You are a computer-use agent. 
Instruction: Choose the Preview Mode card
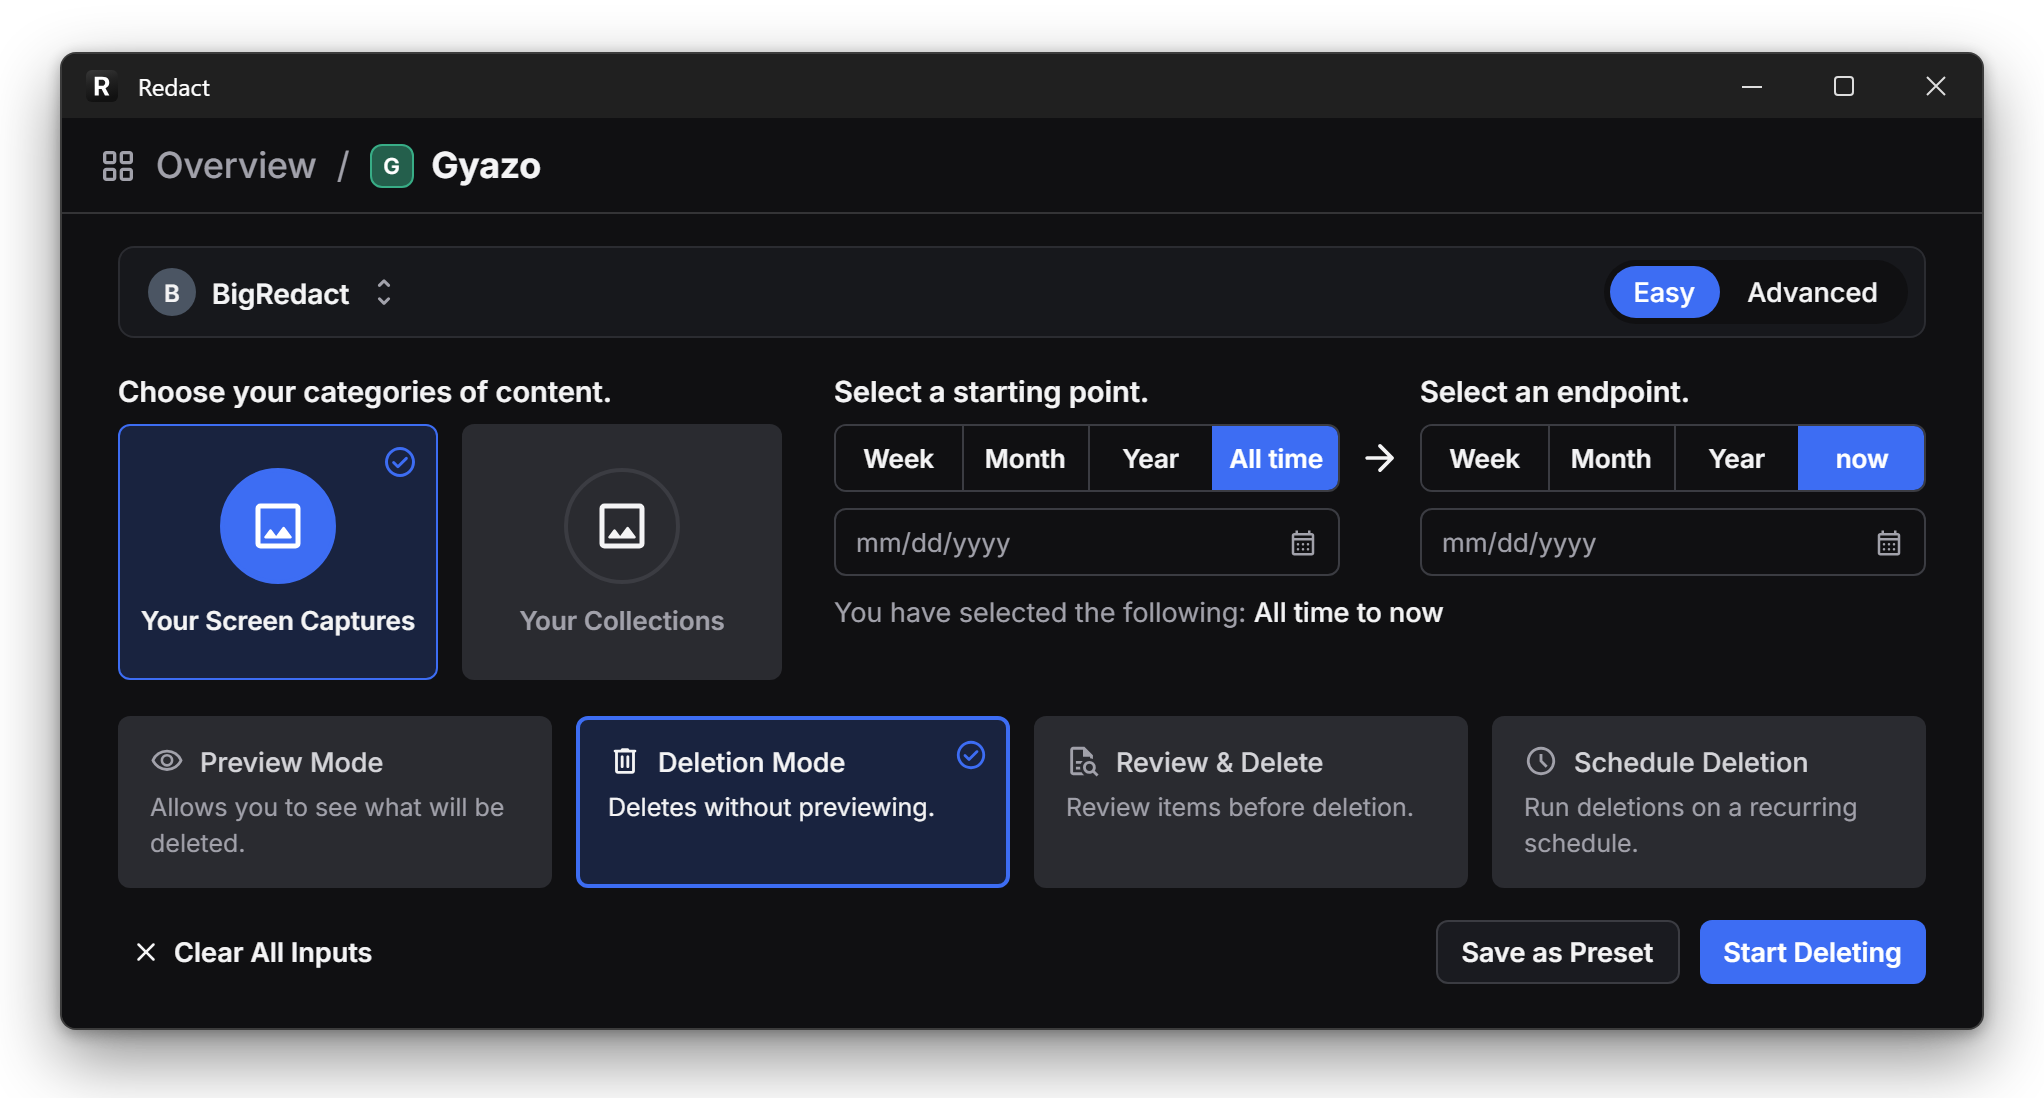click(335, 802)
